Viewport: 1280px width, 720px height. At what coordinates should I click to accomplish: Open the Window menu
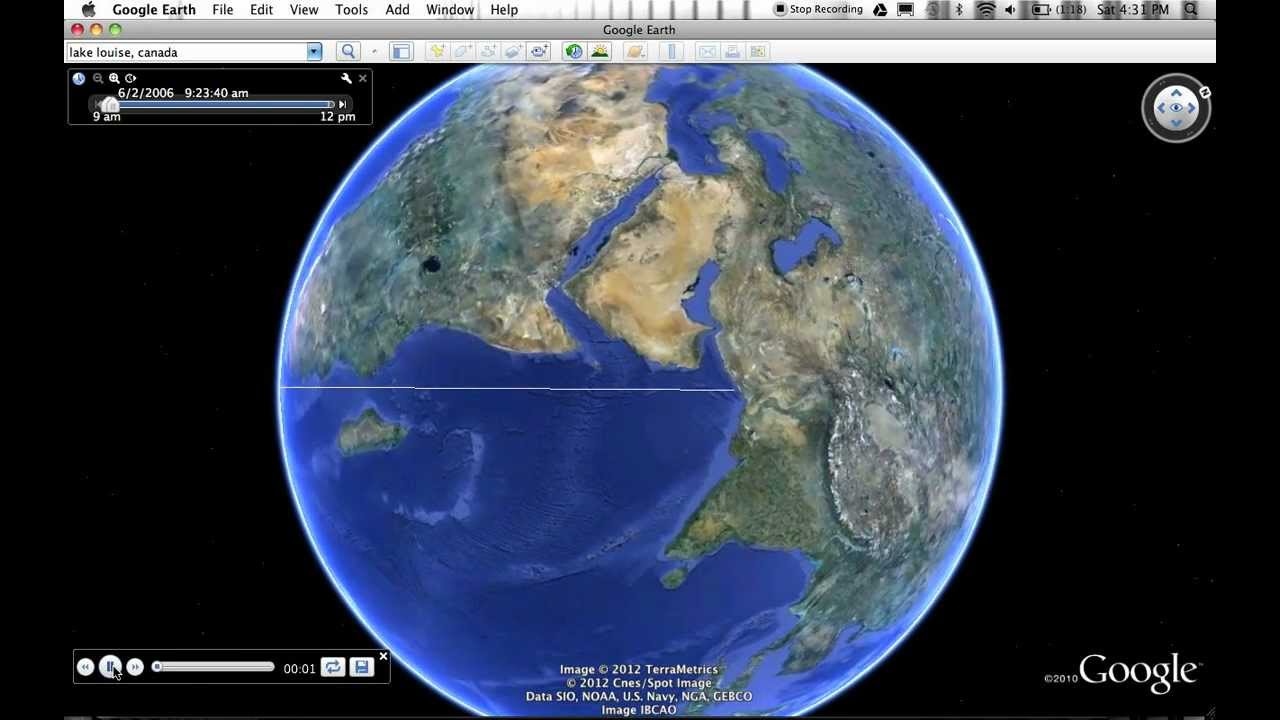click(450, 10)
